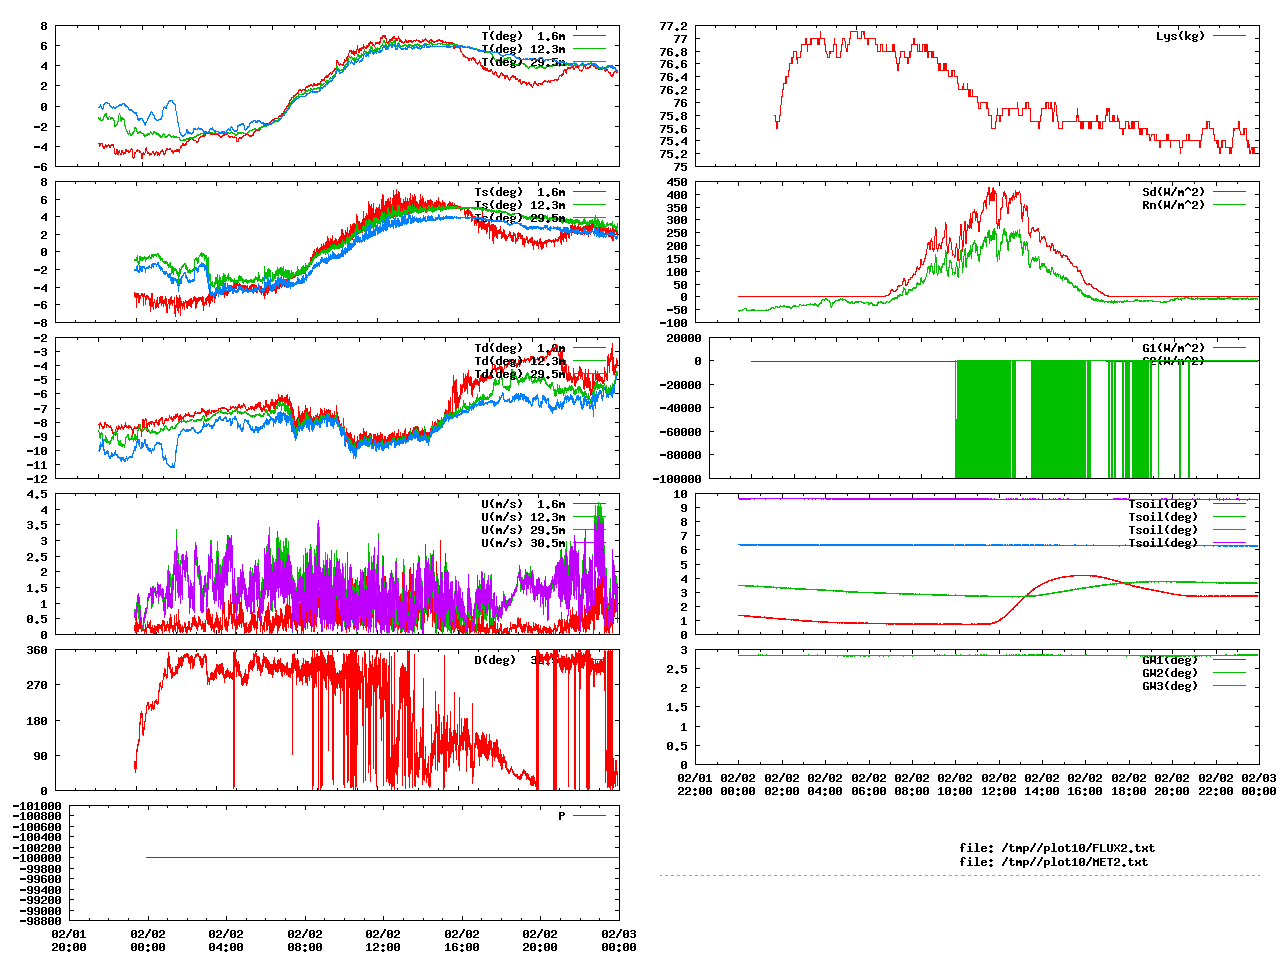
Task: Click the 360 tick on wind direction axis
Action: (37, 650)
